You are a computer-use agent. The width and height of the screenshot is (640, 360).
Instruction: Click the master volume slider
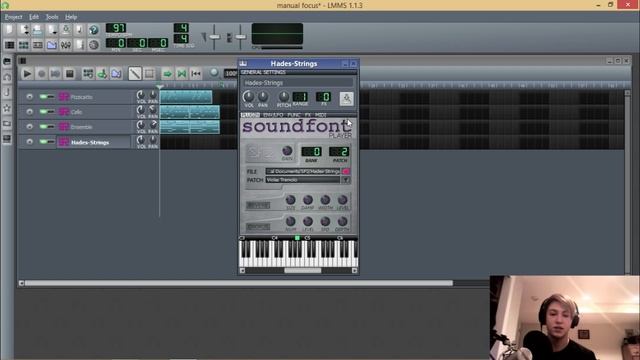coord(214,37)
